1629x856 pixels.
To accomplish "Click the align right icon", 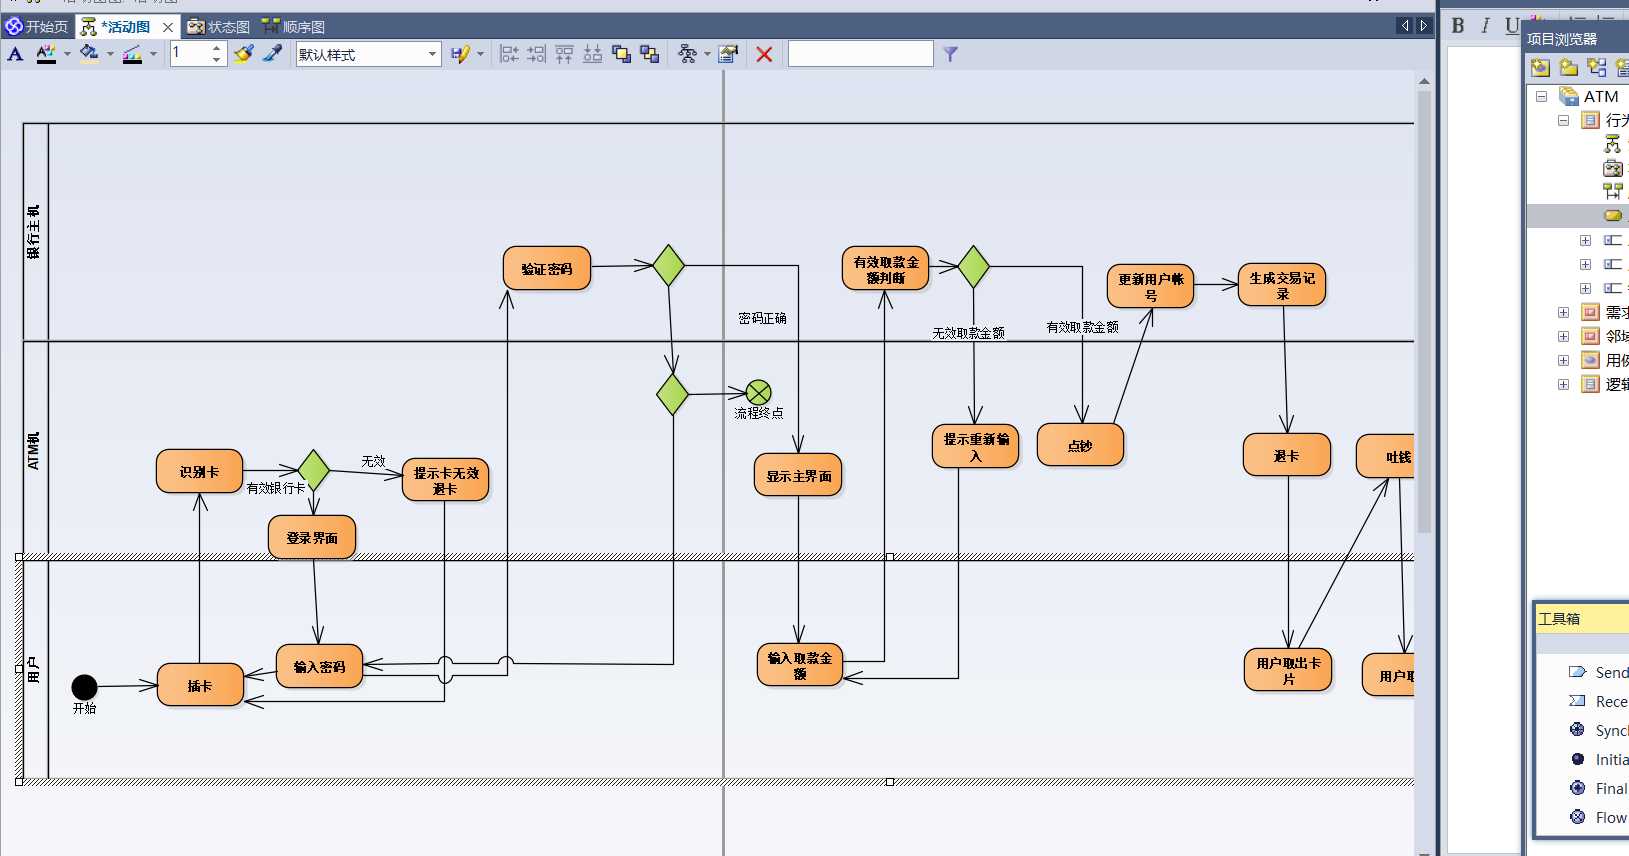I will pos(537,54).
